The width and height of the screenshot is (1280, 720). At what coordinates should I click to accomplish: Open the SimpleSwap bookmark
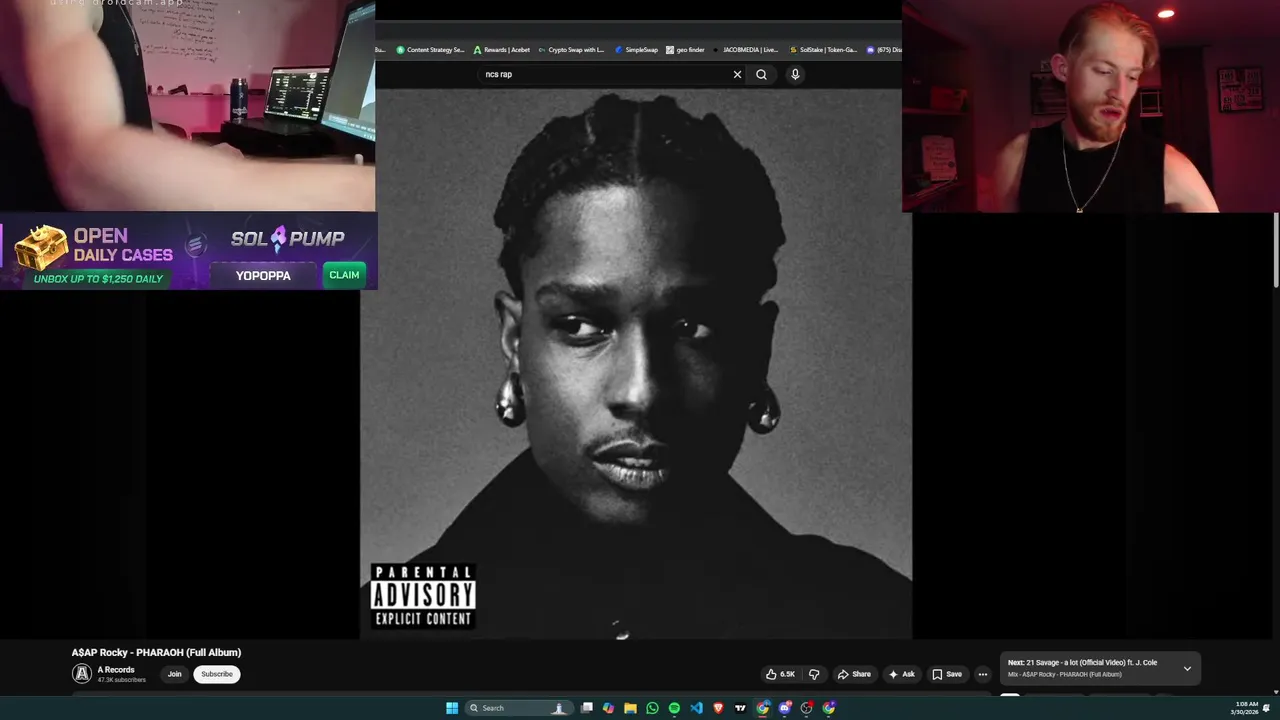(637, 49)
